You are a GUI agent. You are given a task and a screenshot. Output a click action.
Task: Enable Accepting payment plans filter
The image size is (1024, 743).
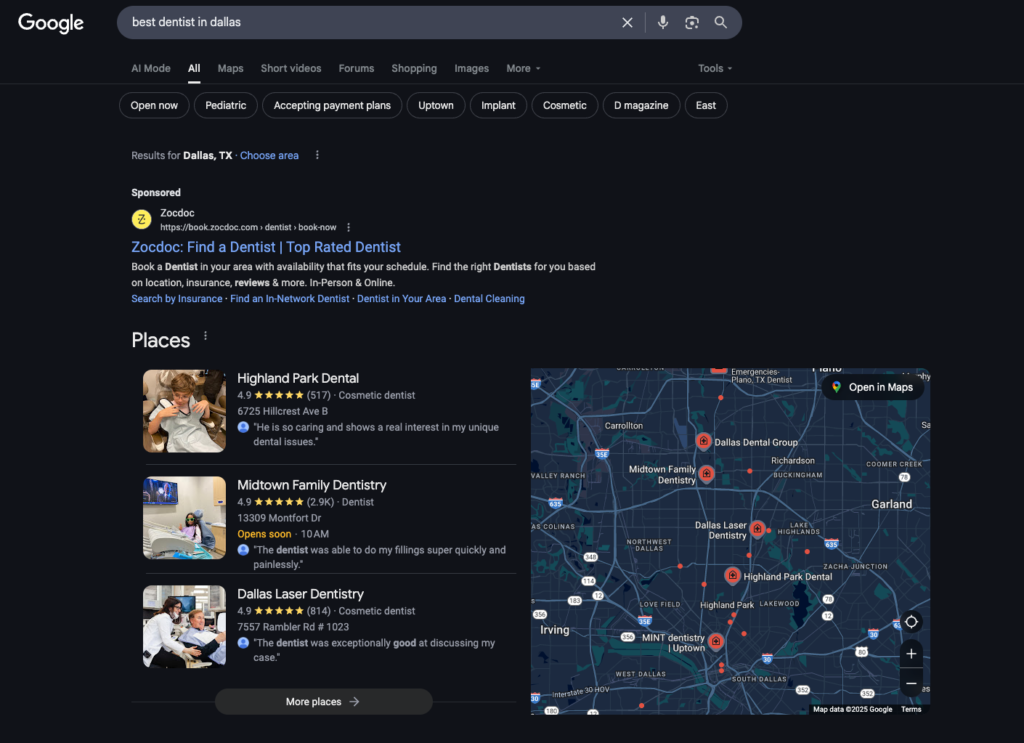(x=332, y=105)
